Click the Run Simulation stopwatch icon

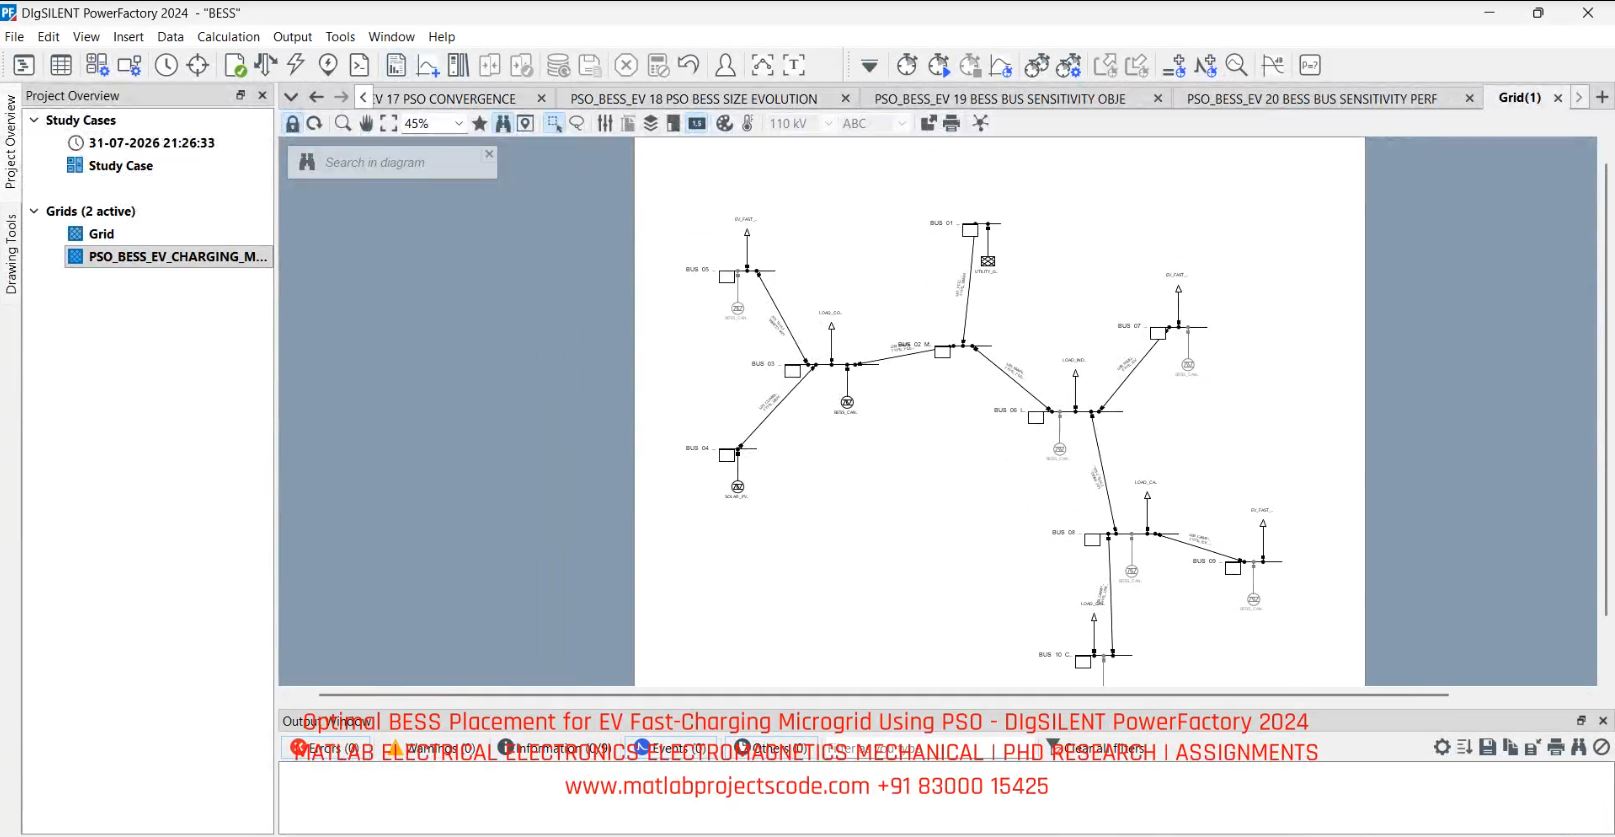[939, 65]
